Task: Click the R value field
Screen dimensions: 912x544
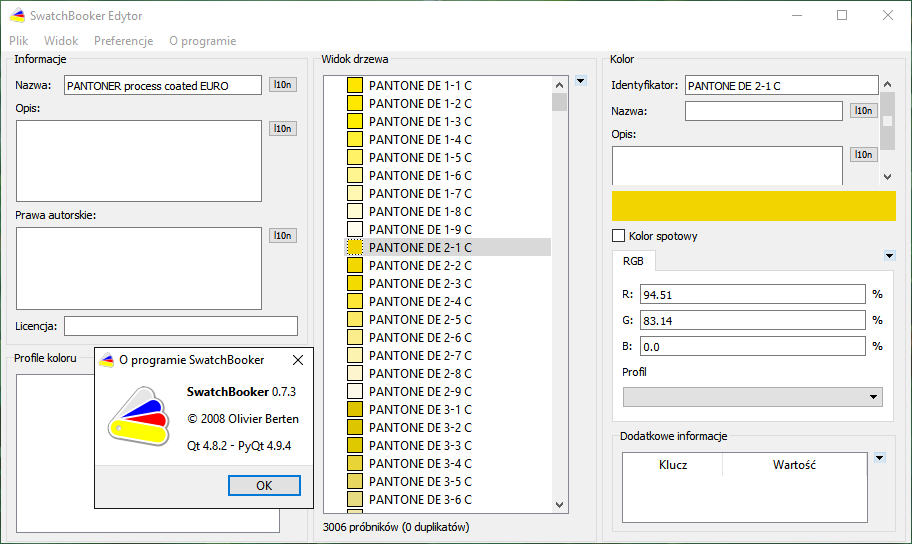Action: click(x=753, y=294)
